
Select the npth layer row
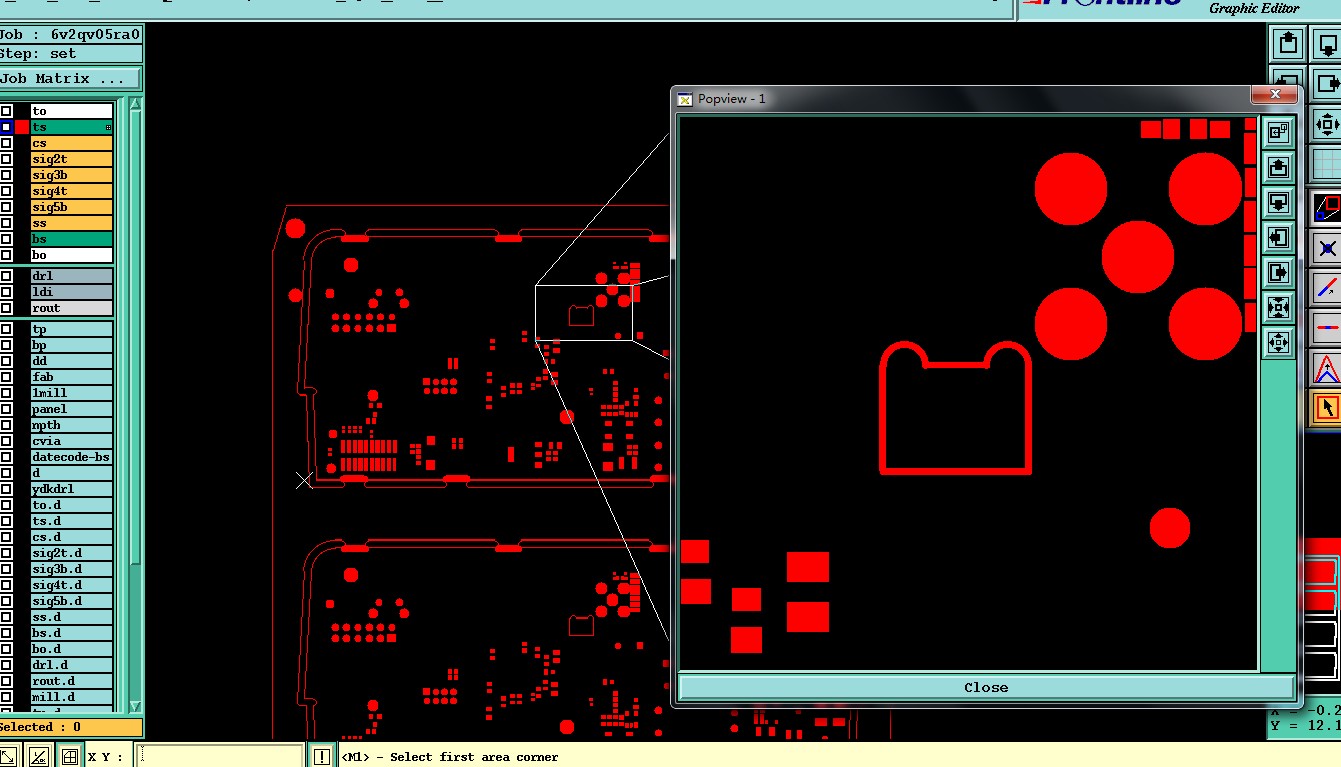point(71,425)
